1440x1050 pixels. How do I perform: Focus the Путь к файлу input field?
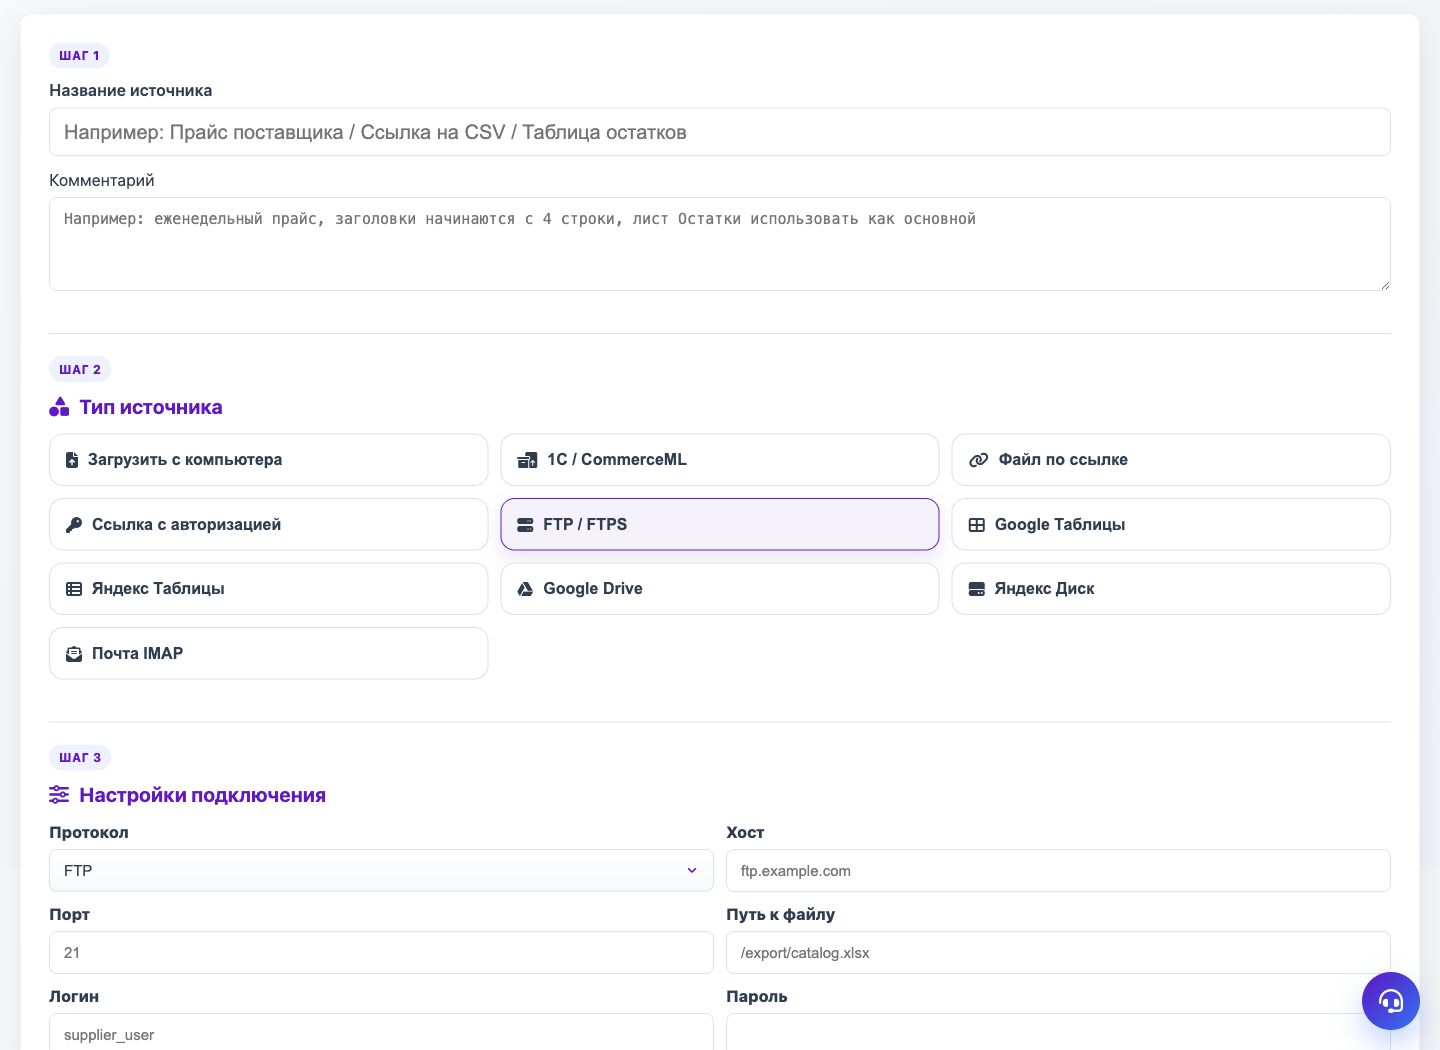(1058, 953)
